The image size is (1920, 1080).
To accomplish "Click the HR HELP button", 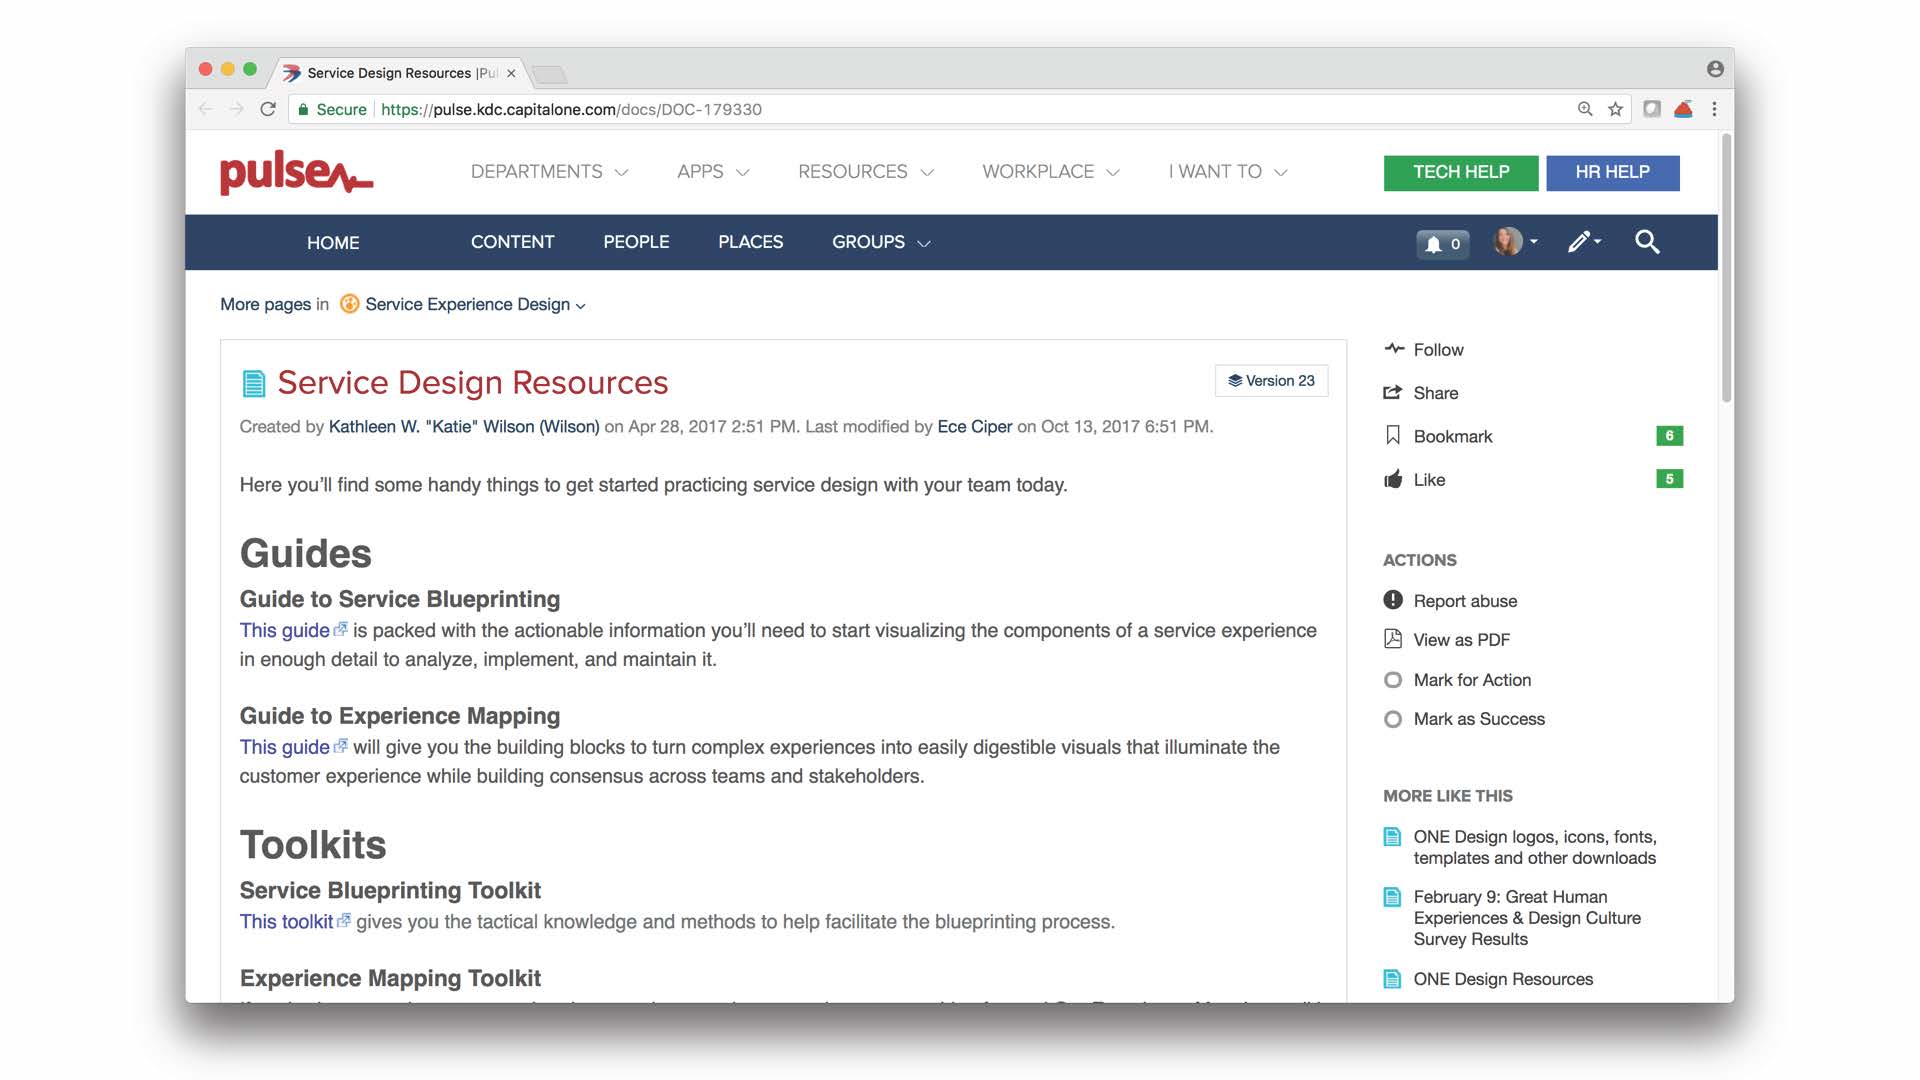I will [1612, 172].
